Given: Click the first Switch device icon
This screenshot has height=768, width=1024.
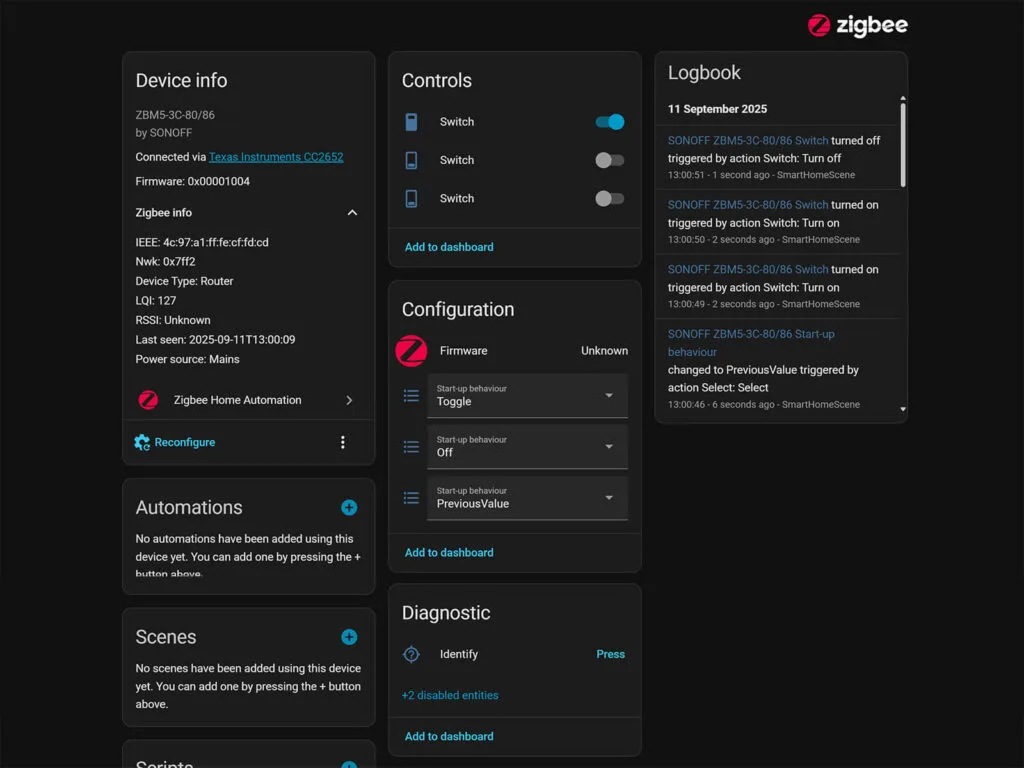Looking at the screenshot, I should [411, 122].
